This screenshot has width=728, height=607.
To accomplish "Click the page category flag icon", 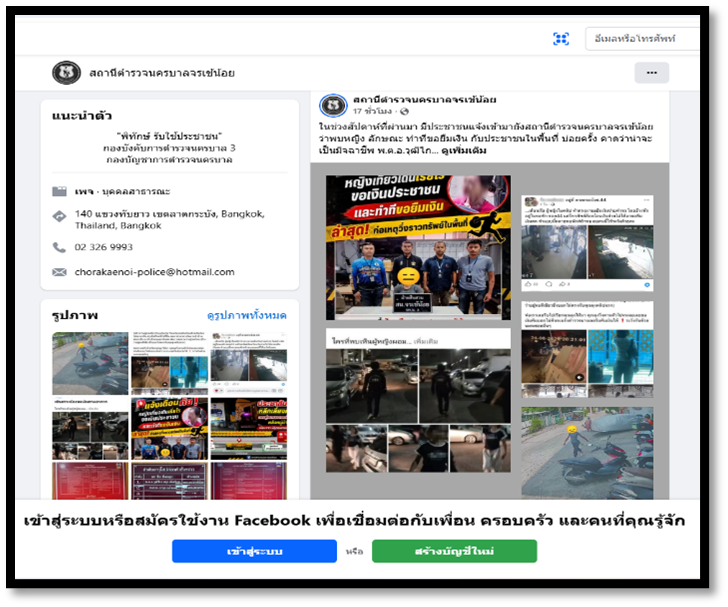I will pos(59,191).
